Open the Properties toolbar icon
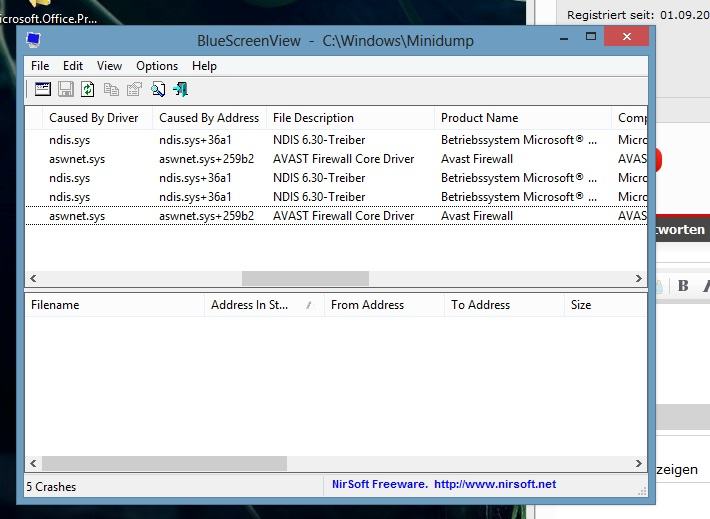Image resolution: width=710 pixels, height=519 pixels. [134, 89]
